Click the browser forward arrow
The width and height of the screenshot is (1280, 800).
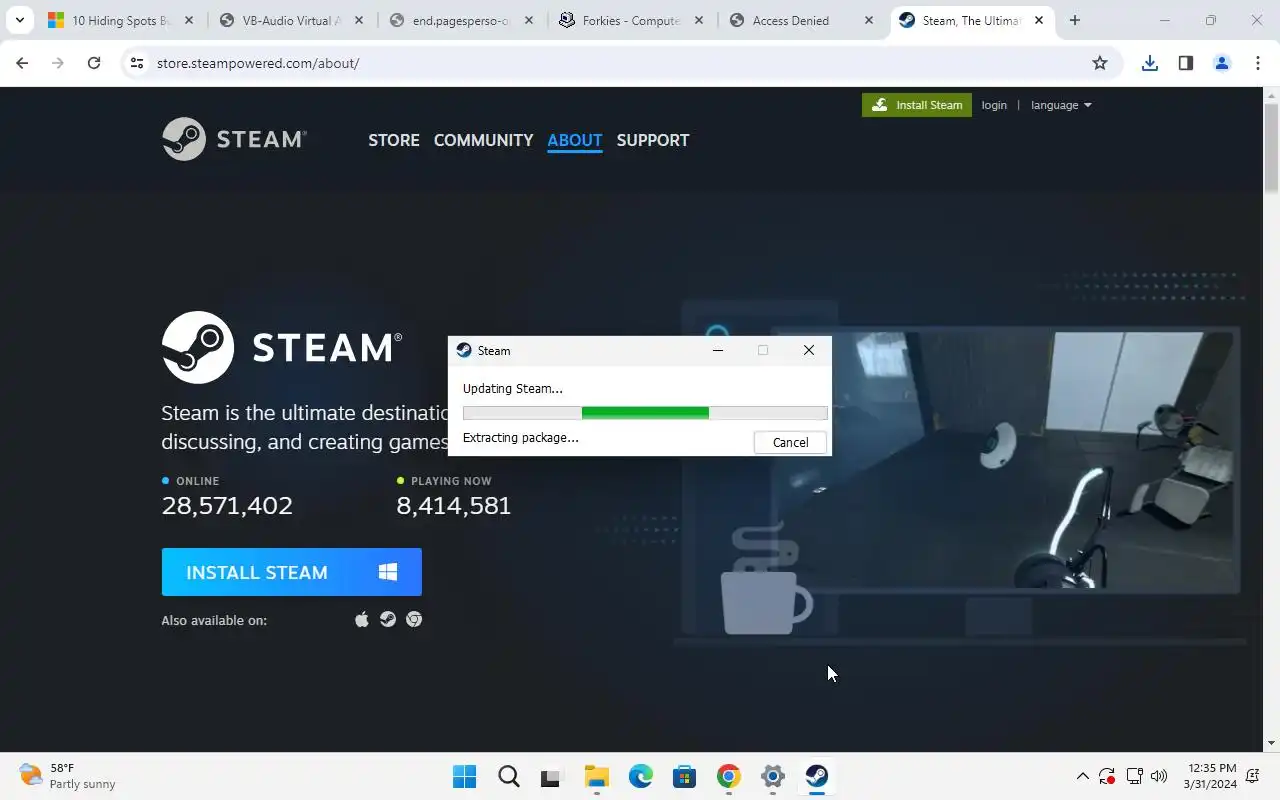[x=58, y=63]
